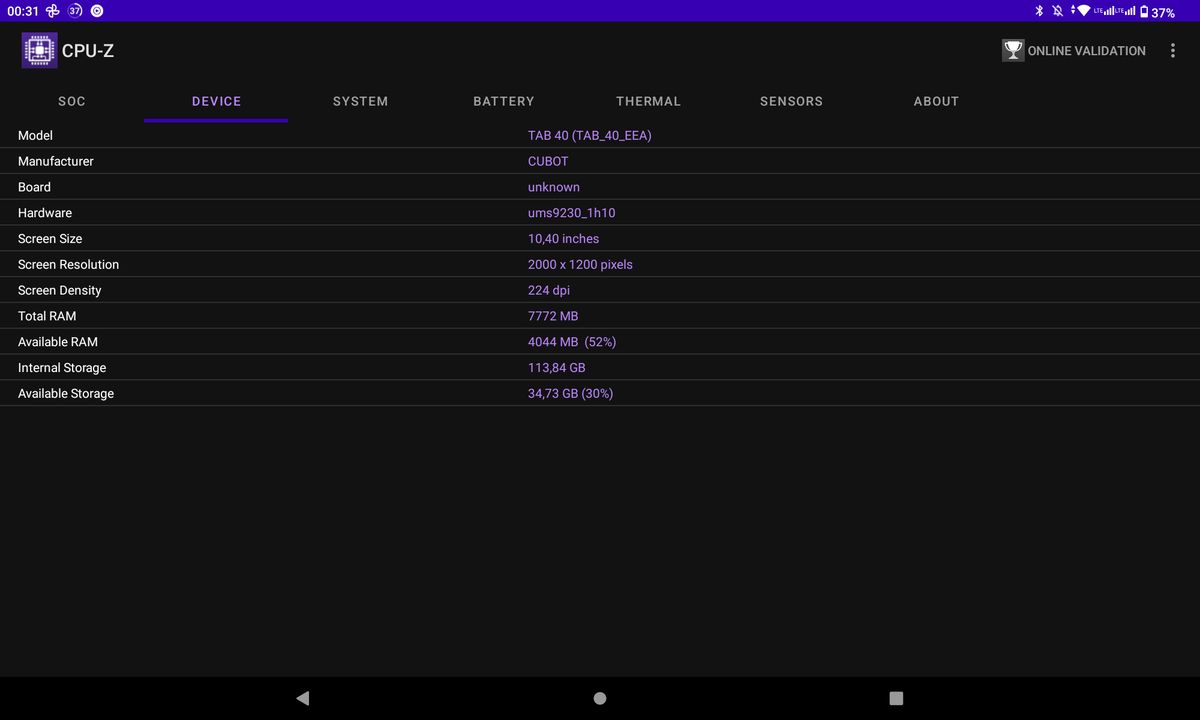Show the THERMAL tab
The height and width of the screenshot is (720, 1200).
pyautogui.click(x=648, y=101)
